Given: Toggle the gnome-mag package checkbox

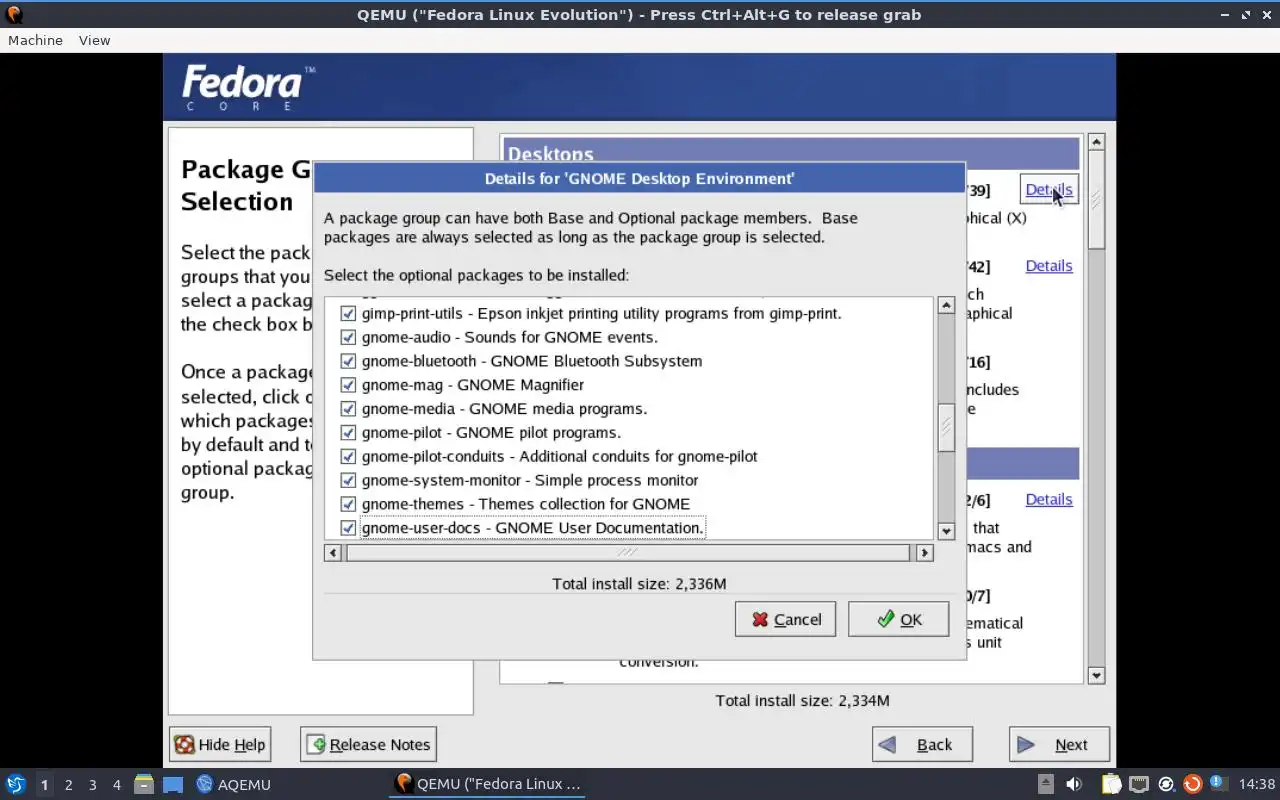Looking at the screenshot, I should click(348, 385).
